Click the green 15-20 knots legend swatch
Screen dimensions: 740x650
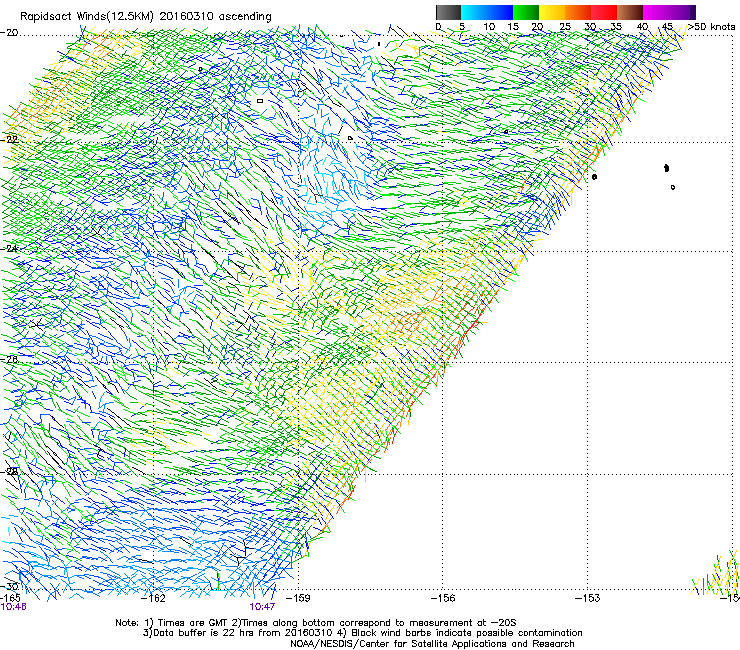coord(526,12)
